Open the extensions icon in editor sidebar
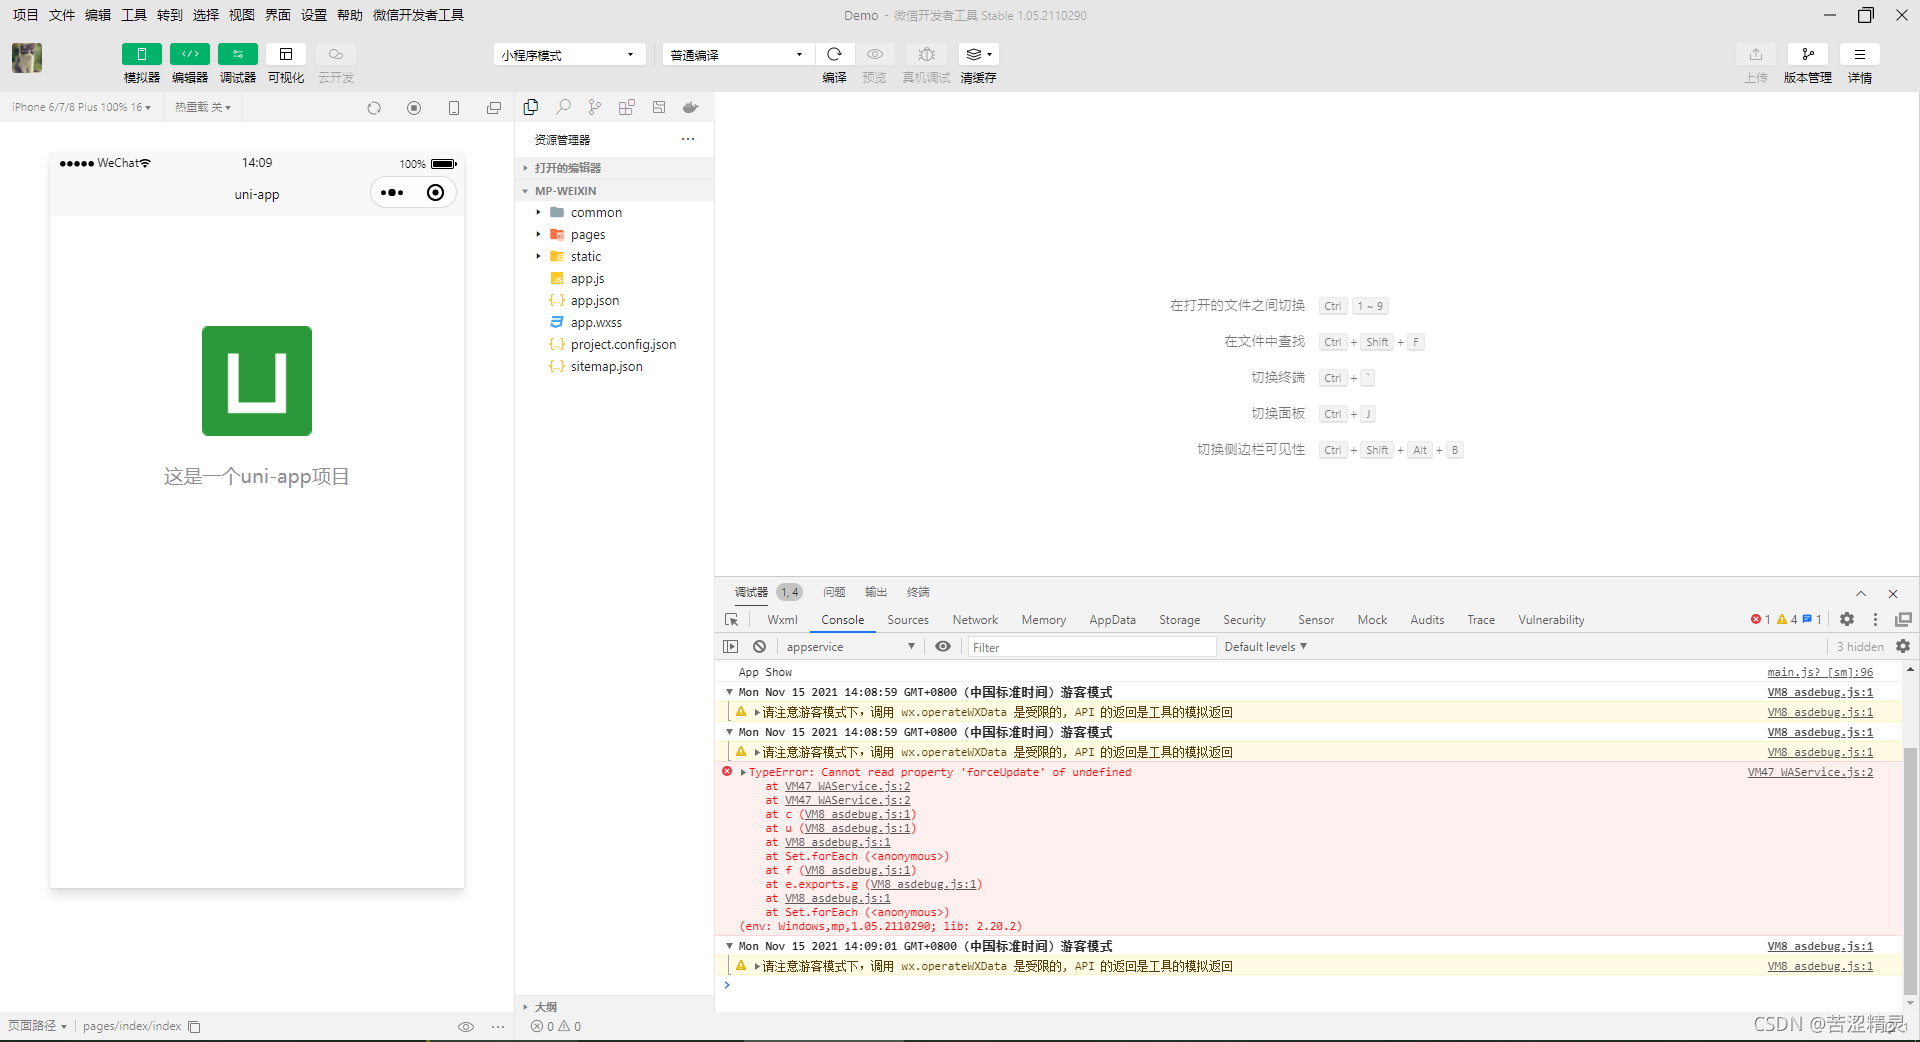The height and width of the screenshot is (1042, 1920). click(627, 107)
